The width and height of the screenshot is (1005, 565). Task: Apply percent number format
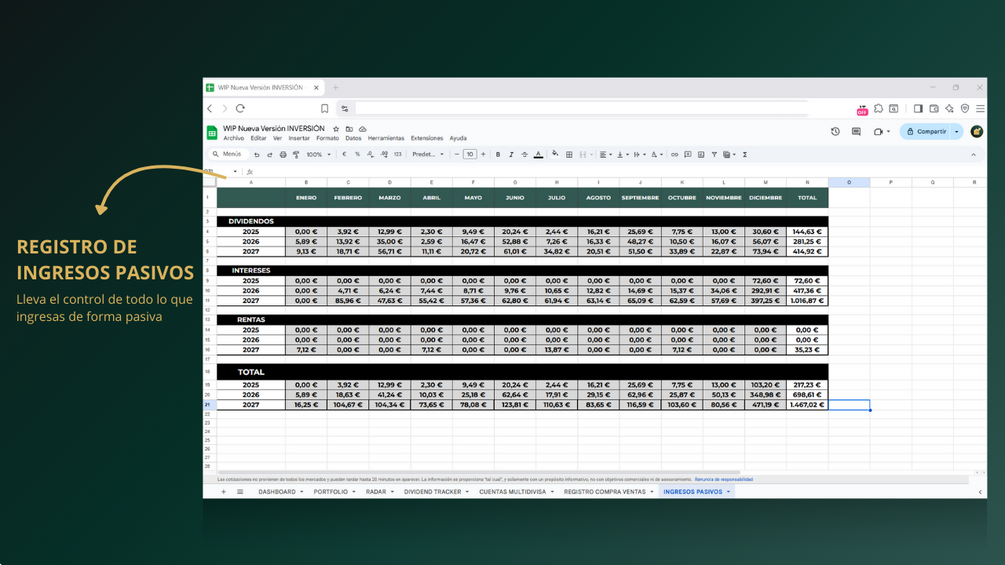pyautogui.click(x=358, y=154)
